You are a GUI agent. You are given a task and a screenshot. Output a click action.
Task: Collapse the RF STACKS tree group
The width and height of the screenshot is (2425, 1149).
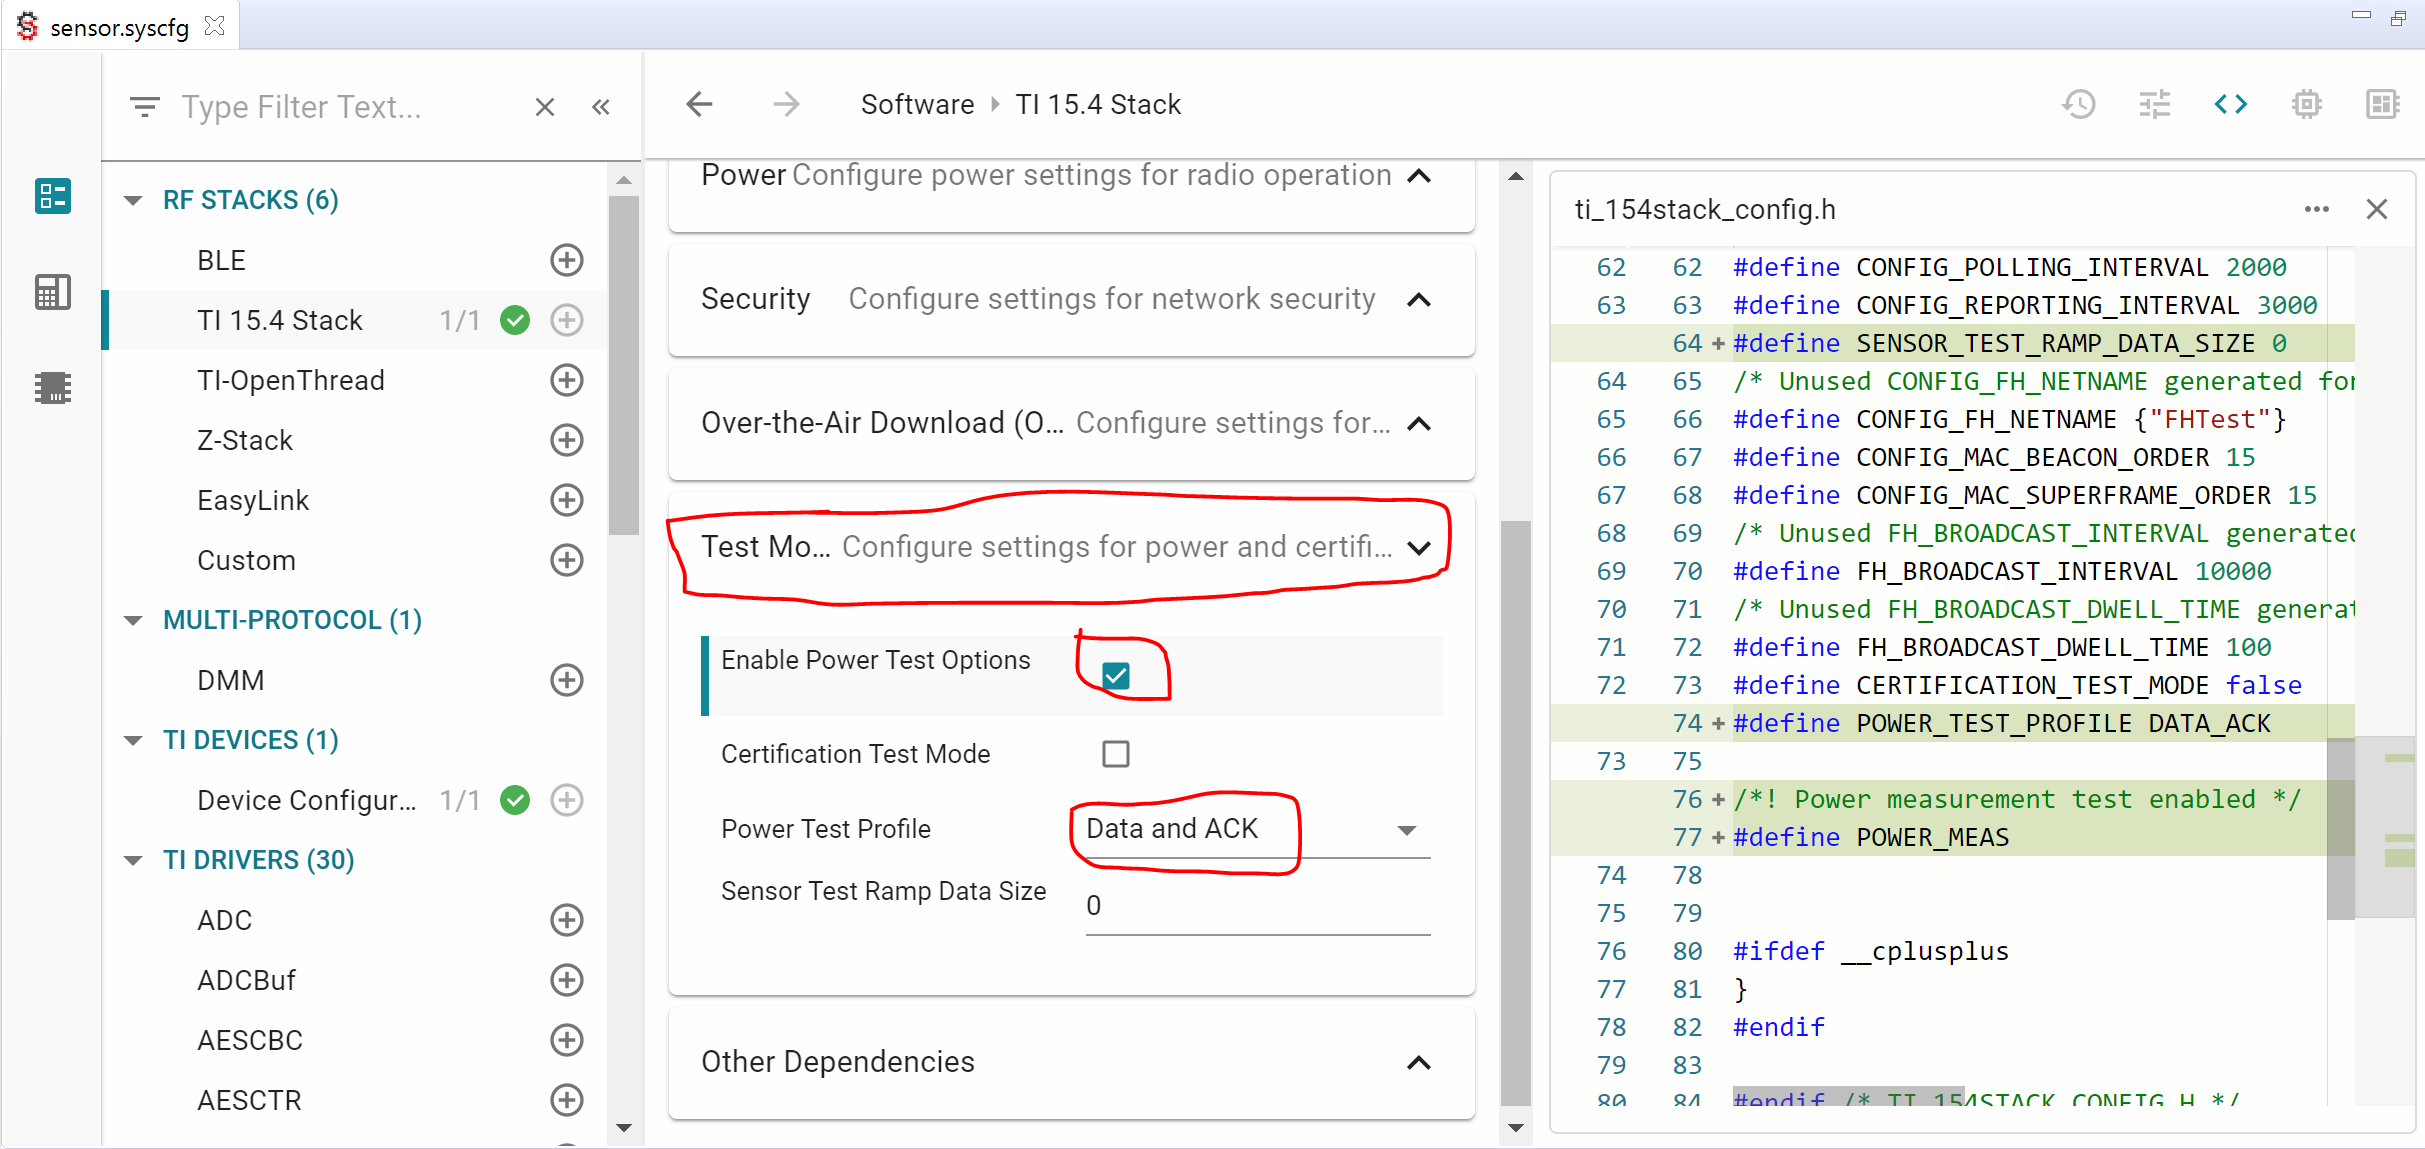133,200
